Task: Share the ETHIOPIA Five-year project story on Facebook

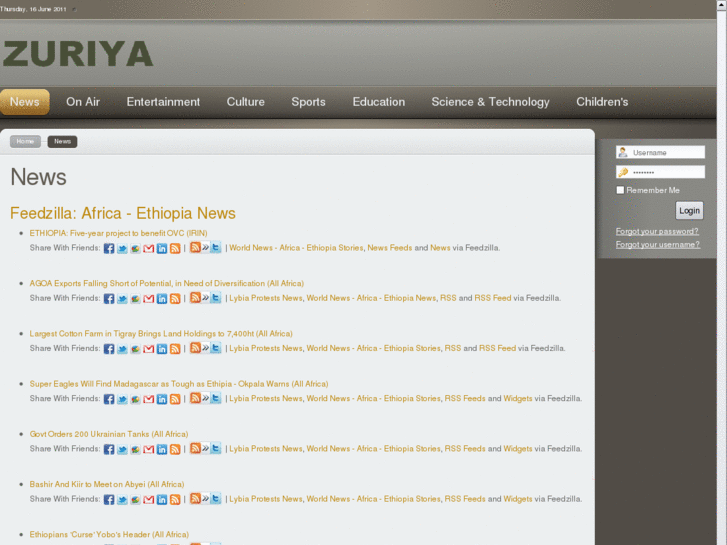Action: [x=109, y=248]
